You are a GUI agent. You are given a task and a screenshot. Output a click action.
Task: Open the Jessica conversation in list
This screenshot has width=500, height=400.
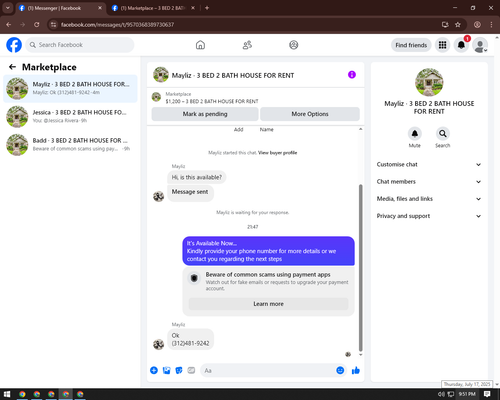point(70,116)
